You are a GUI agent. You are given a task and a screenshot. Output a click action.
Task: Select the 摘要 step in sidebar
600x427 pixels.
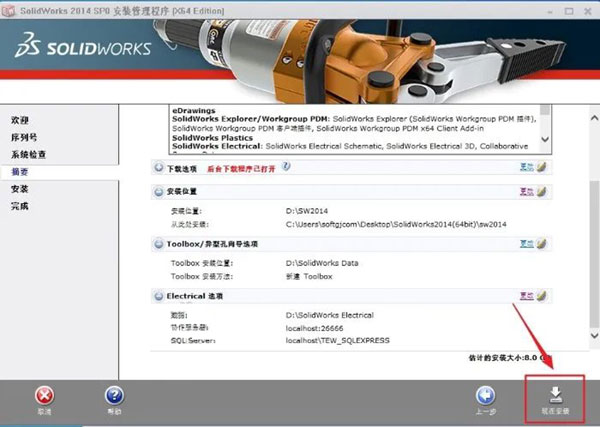pos(20,172)
